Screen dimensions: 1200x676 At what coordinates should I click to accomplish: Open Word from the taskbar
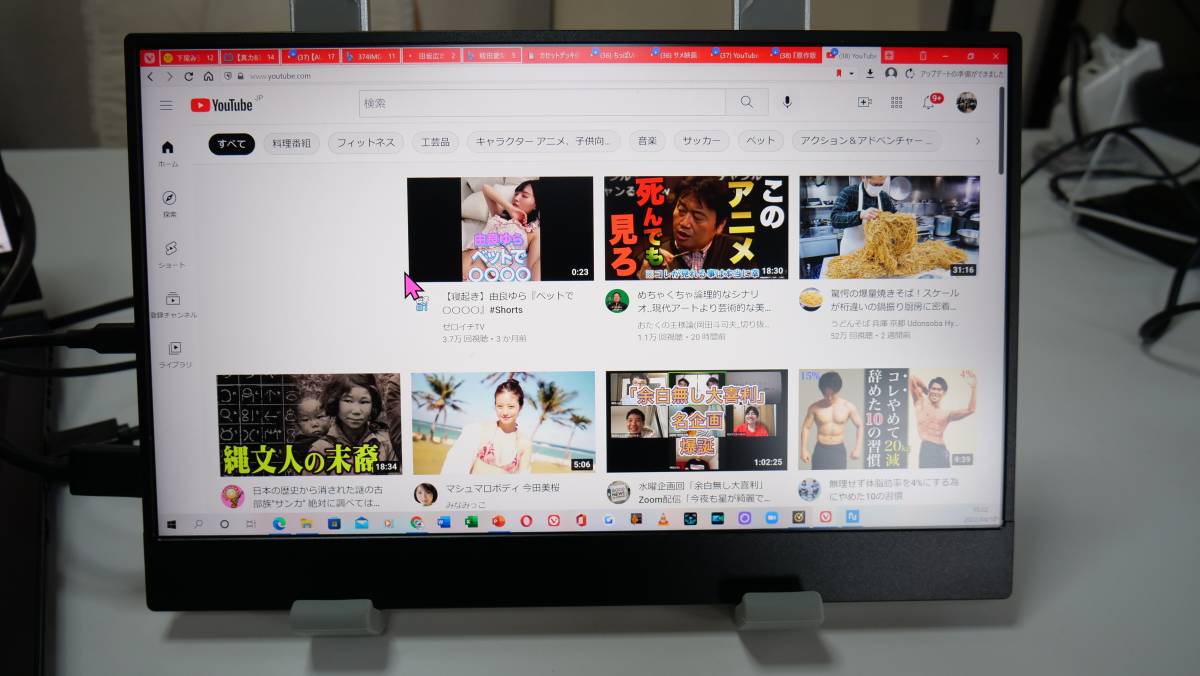click(x=444, y=522)
